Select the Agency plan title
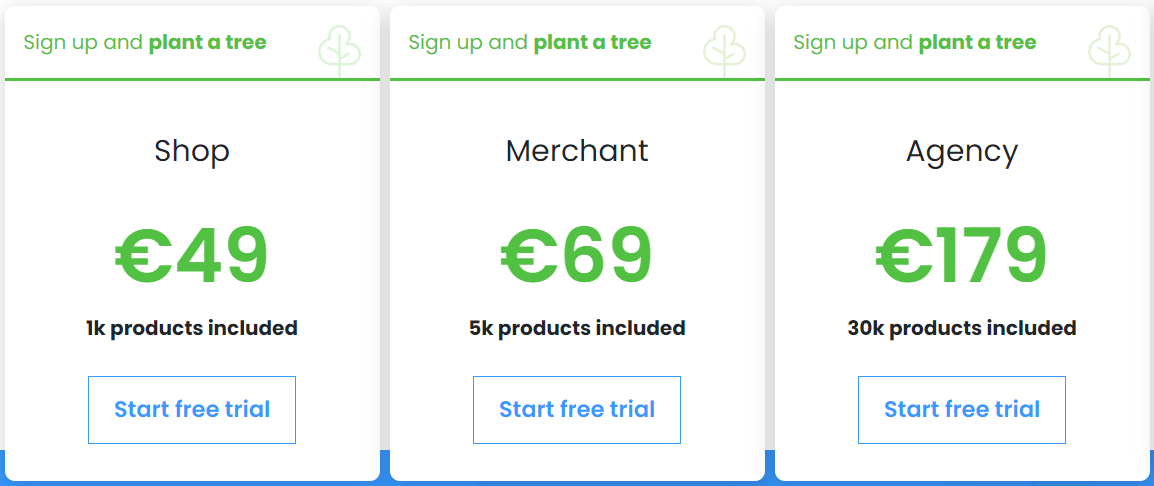The height and width of the screenshot is (486, 1154). [962, 153]
